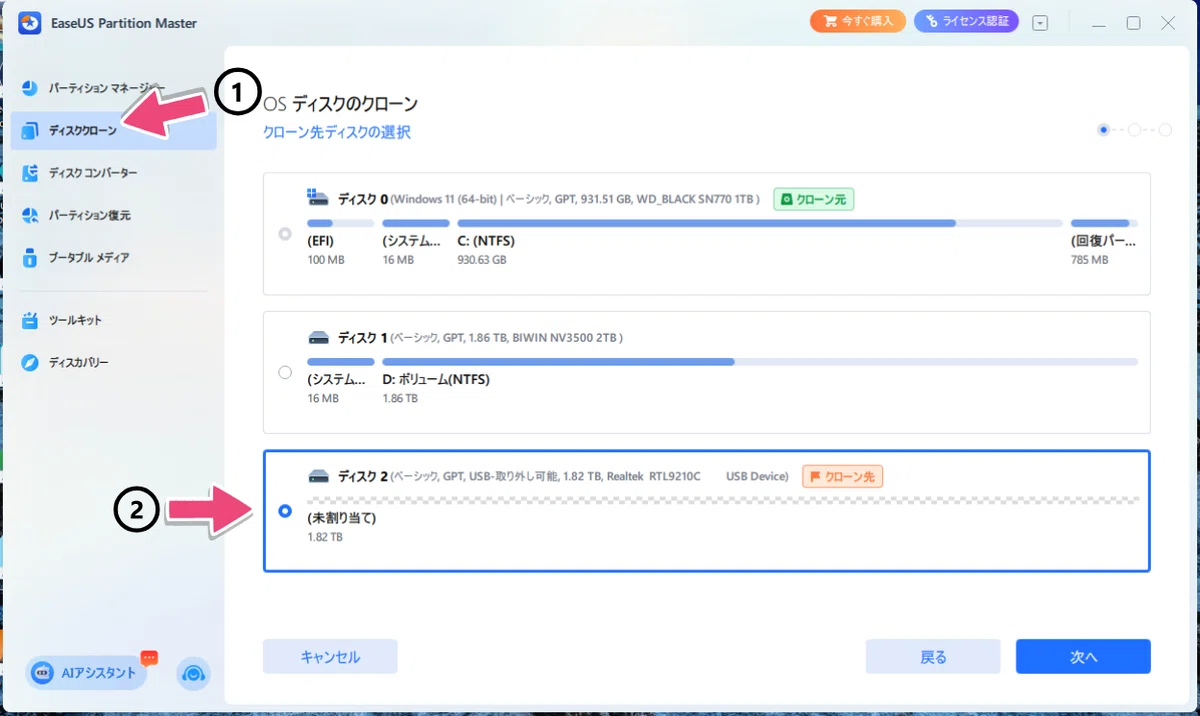Click the 戻る back button
Image resolution: width=1200 pixels, height=716 pixels.
933,657
